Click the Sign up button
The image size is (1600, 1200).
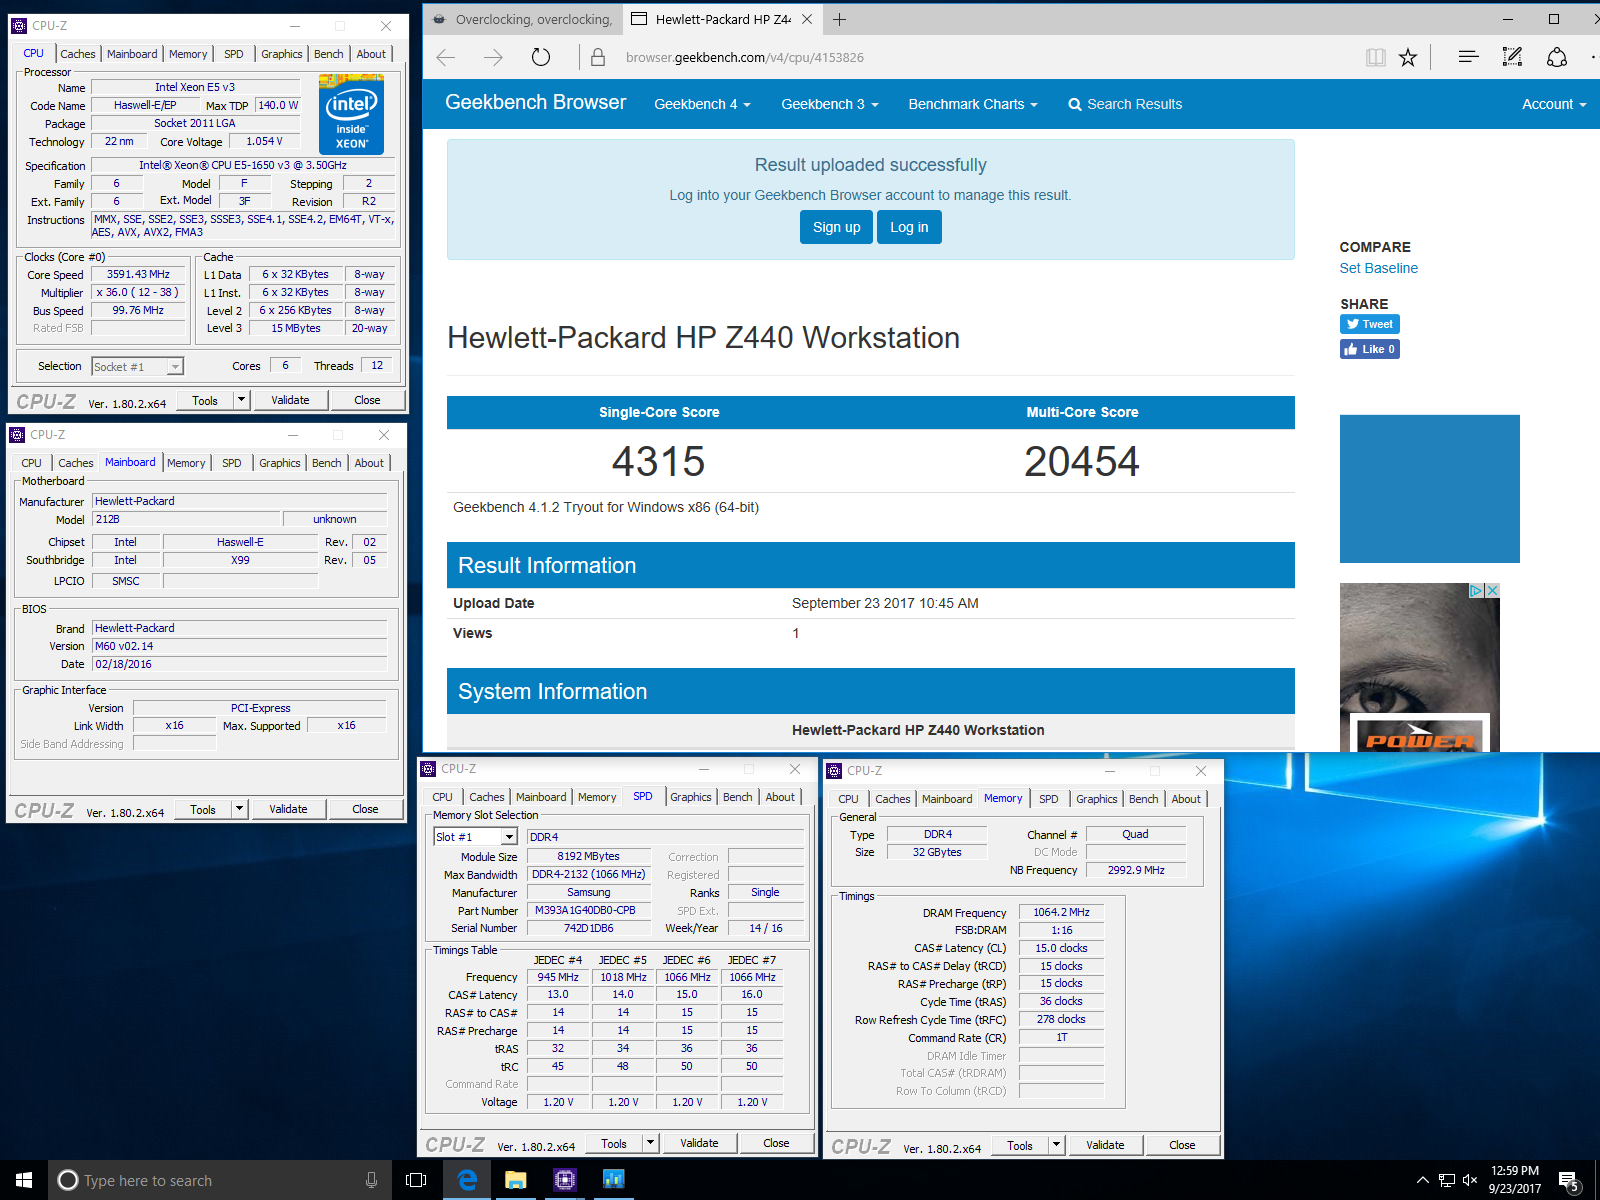pyautogui.click(x=836, y=227)
